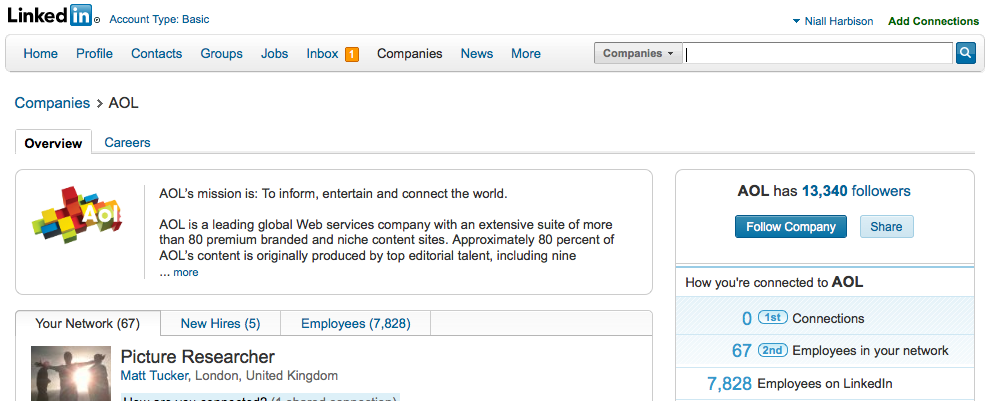Open the Inbox menu item
The height and width of the screenshot is (401, 994).
[322, 54]
